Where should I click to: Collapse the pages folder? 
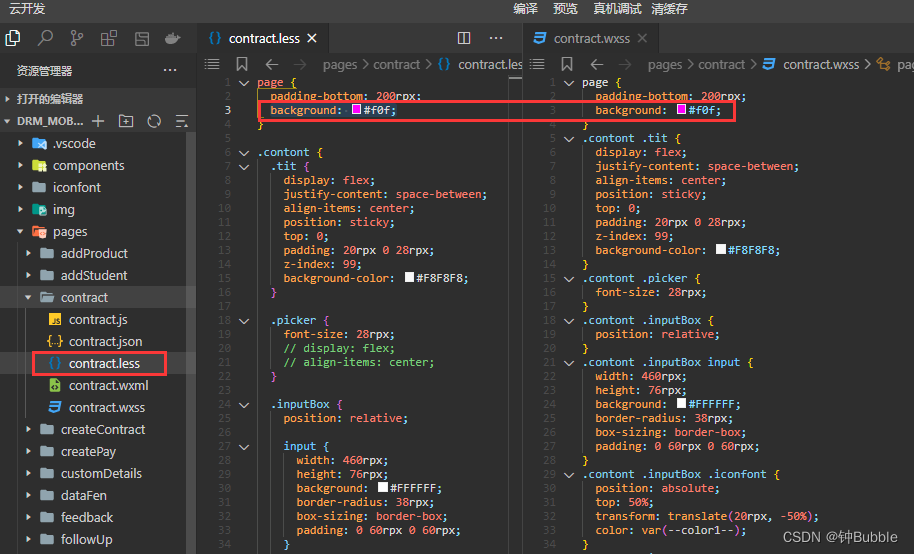pyautogui.click(x=21, y=232)
